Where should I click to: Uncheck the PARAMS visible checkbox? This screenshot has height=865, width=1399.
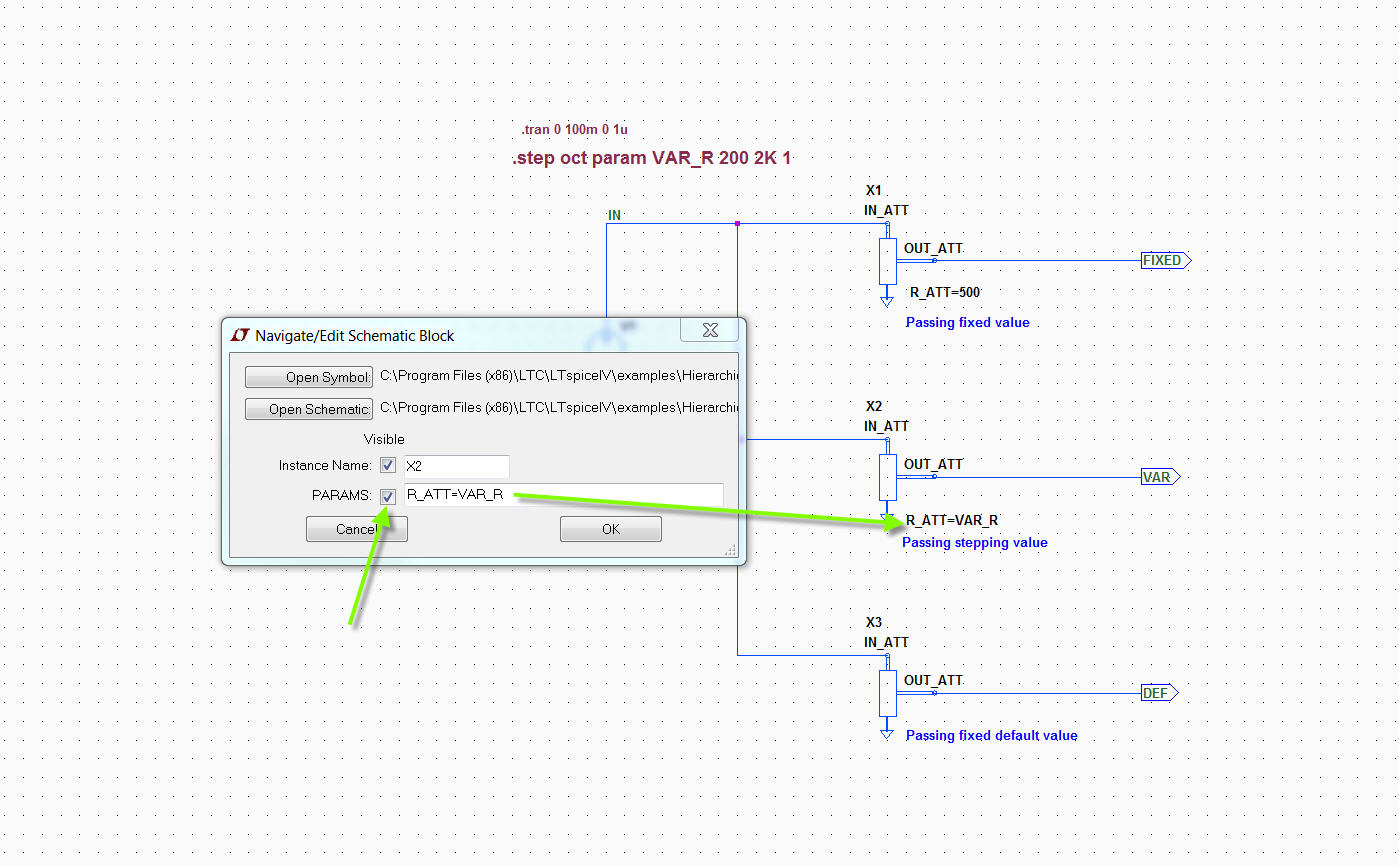[x=388, y=496]
